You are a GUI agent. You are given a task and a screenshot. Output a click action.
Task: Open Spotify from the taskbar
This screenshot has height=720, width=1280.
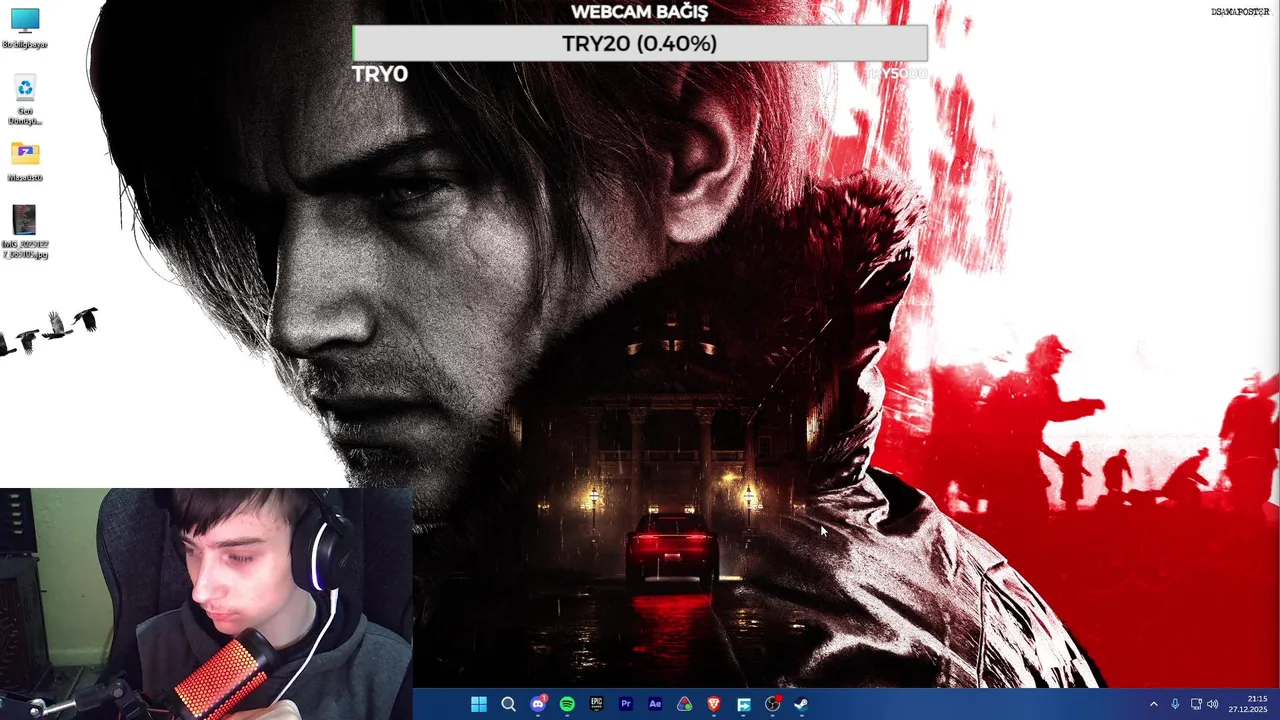click(567, 704)
